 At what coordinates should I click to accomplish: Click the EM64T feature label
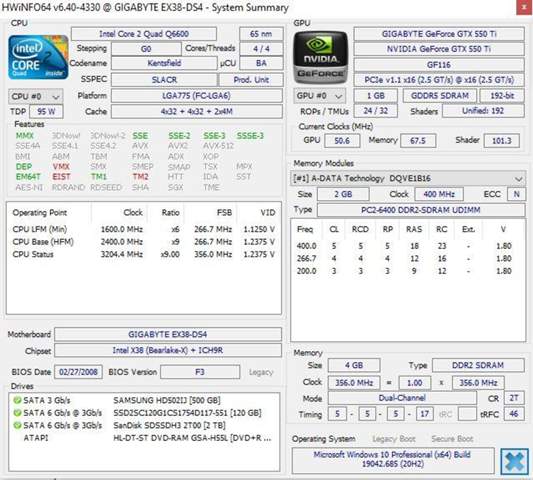coord(28,177)
